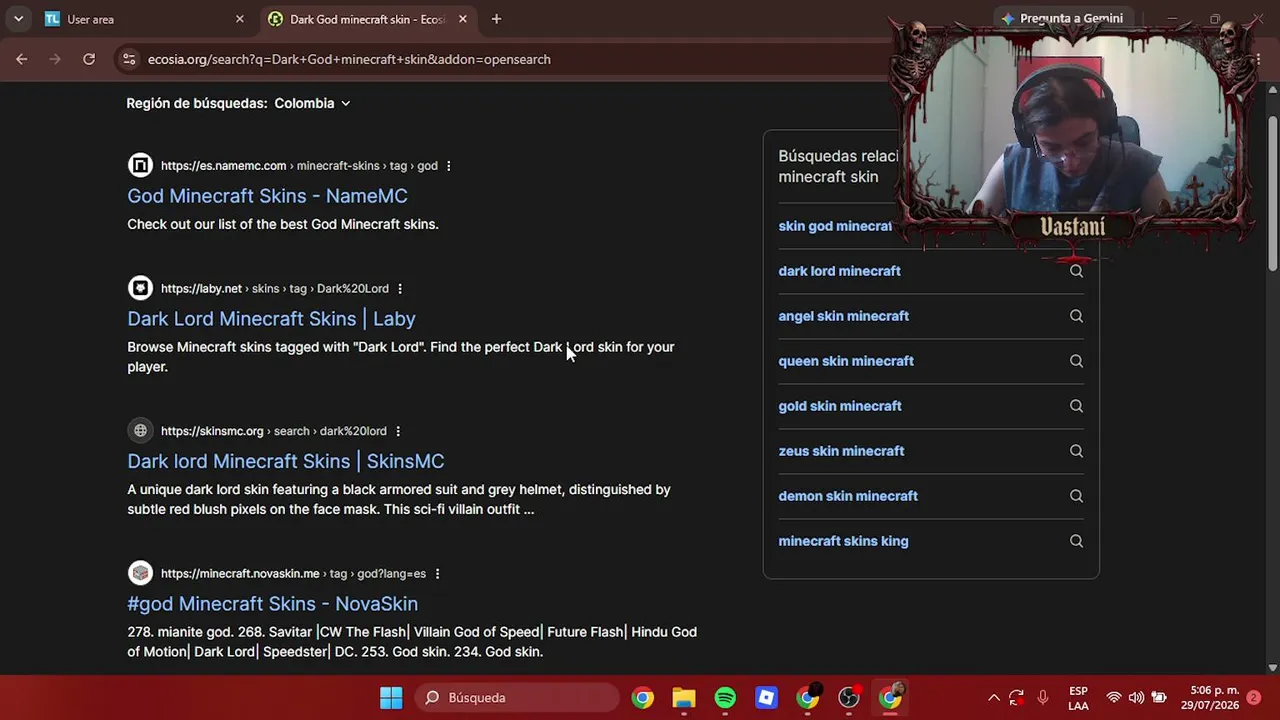Click the battery icon in system tray
Viewport: 1280px width, 720px height.
(x=1159, y=698)
